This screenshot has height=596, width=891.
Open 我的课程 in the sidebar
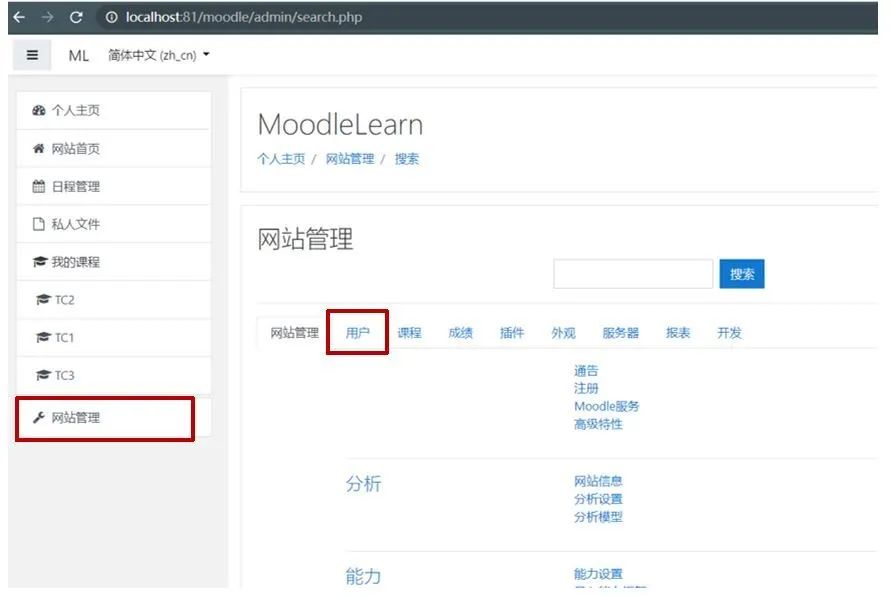114,262
